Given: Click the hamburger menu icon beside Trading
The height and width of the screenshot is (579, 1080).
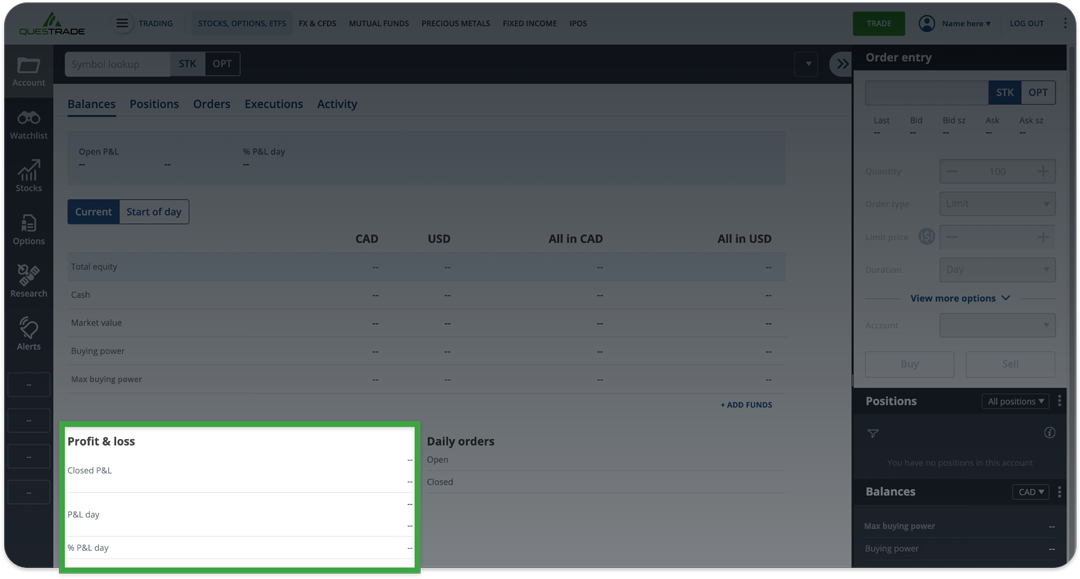Looking at the screenshot, I should pos(122,23).
